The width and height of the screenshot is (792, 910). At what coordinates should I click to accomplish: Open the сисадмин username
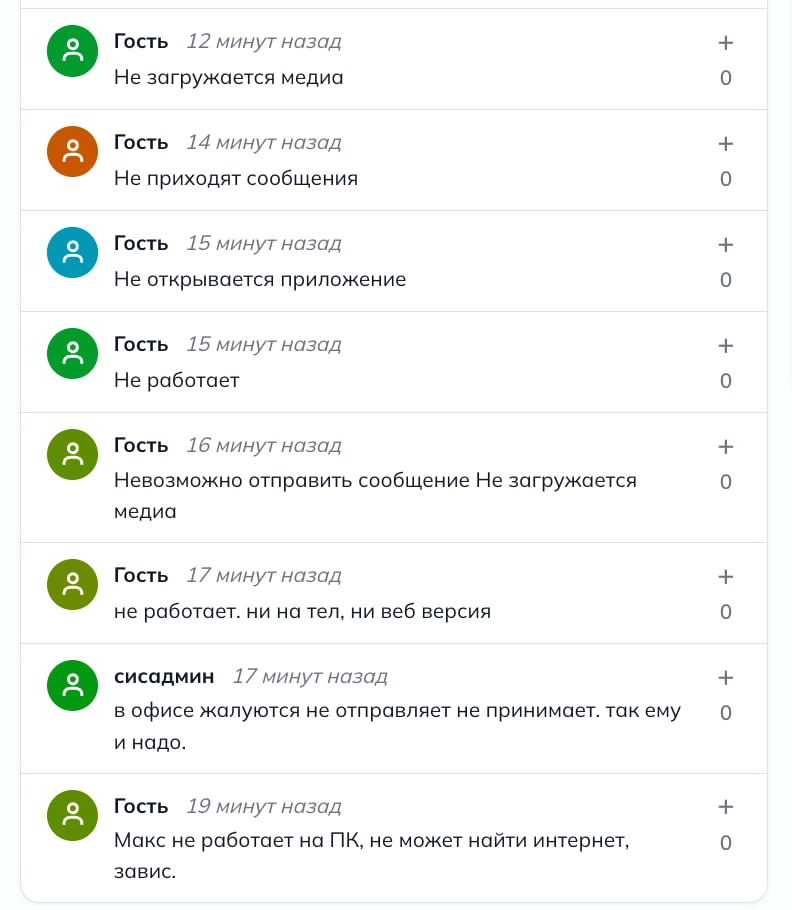(x=164, y=676)
